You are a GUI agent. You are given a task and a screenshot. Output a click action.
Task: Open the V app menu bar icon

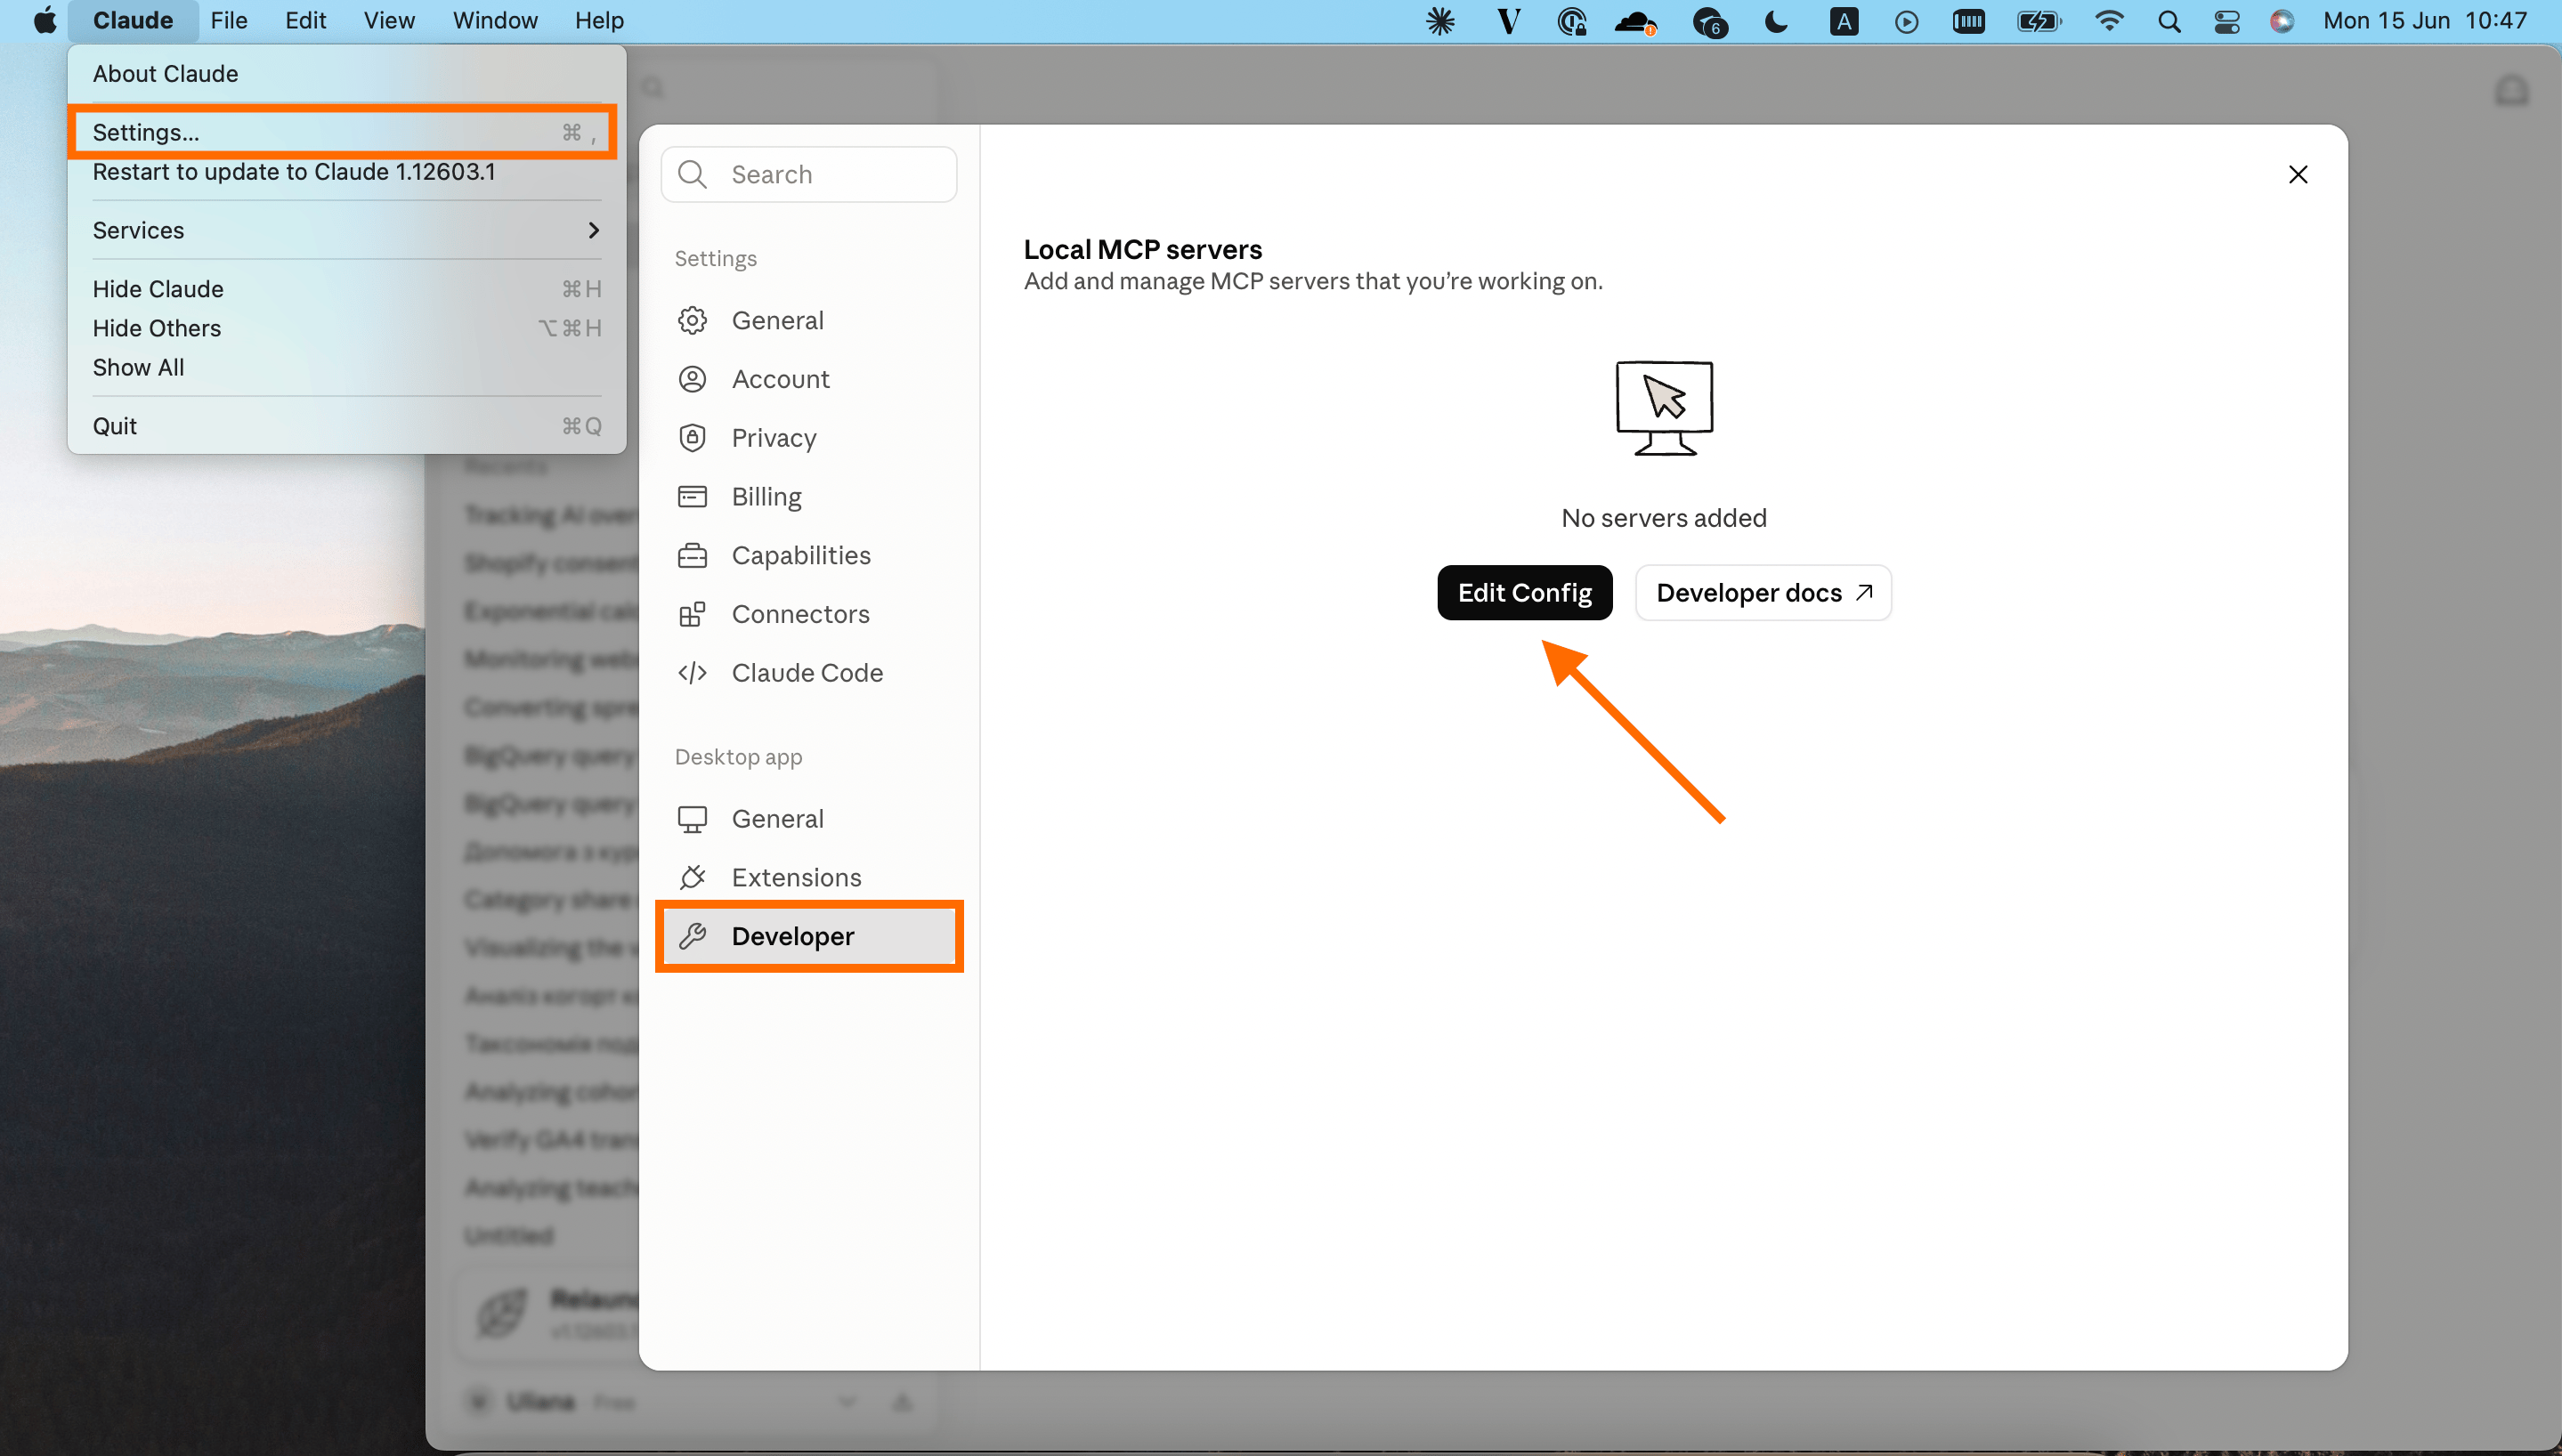tap(1508, 21)
